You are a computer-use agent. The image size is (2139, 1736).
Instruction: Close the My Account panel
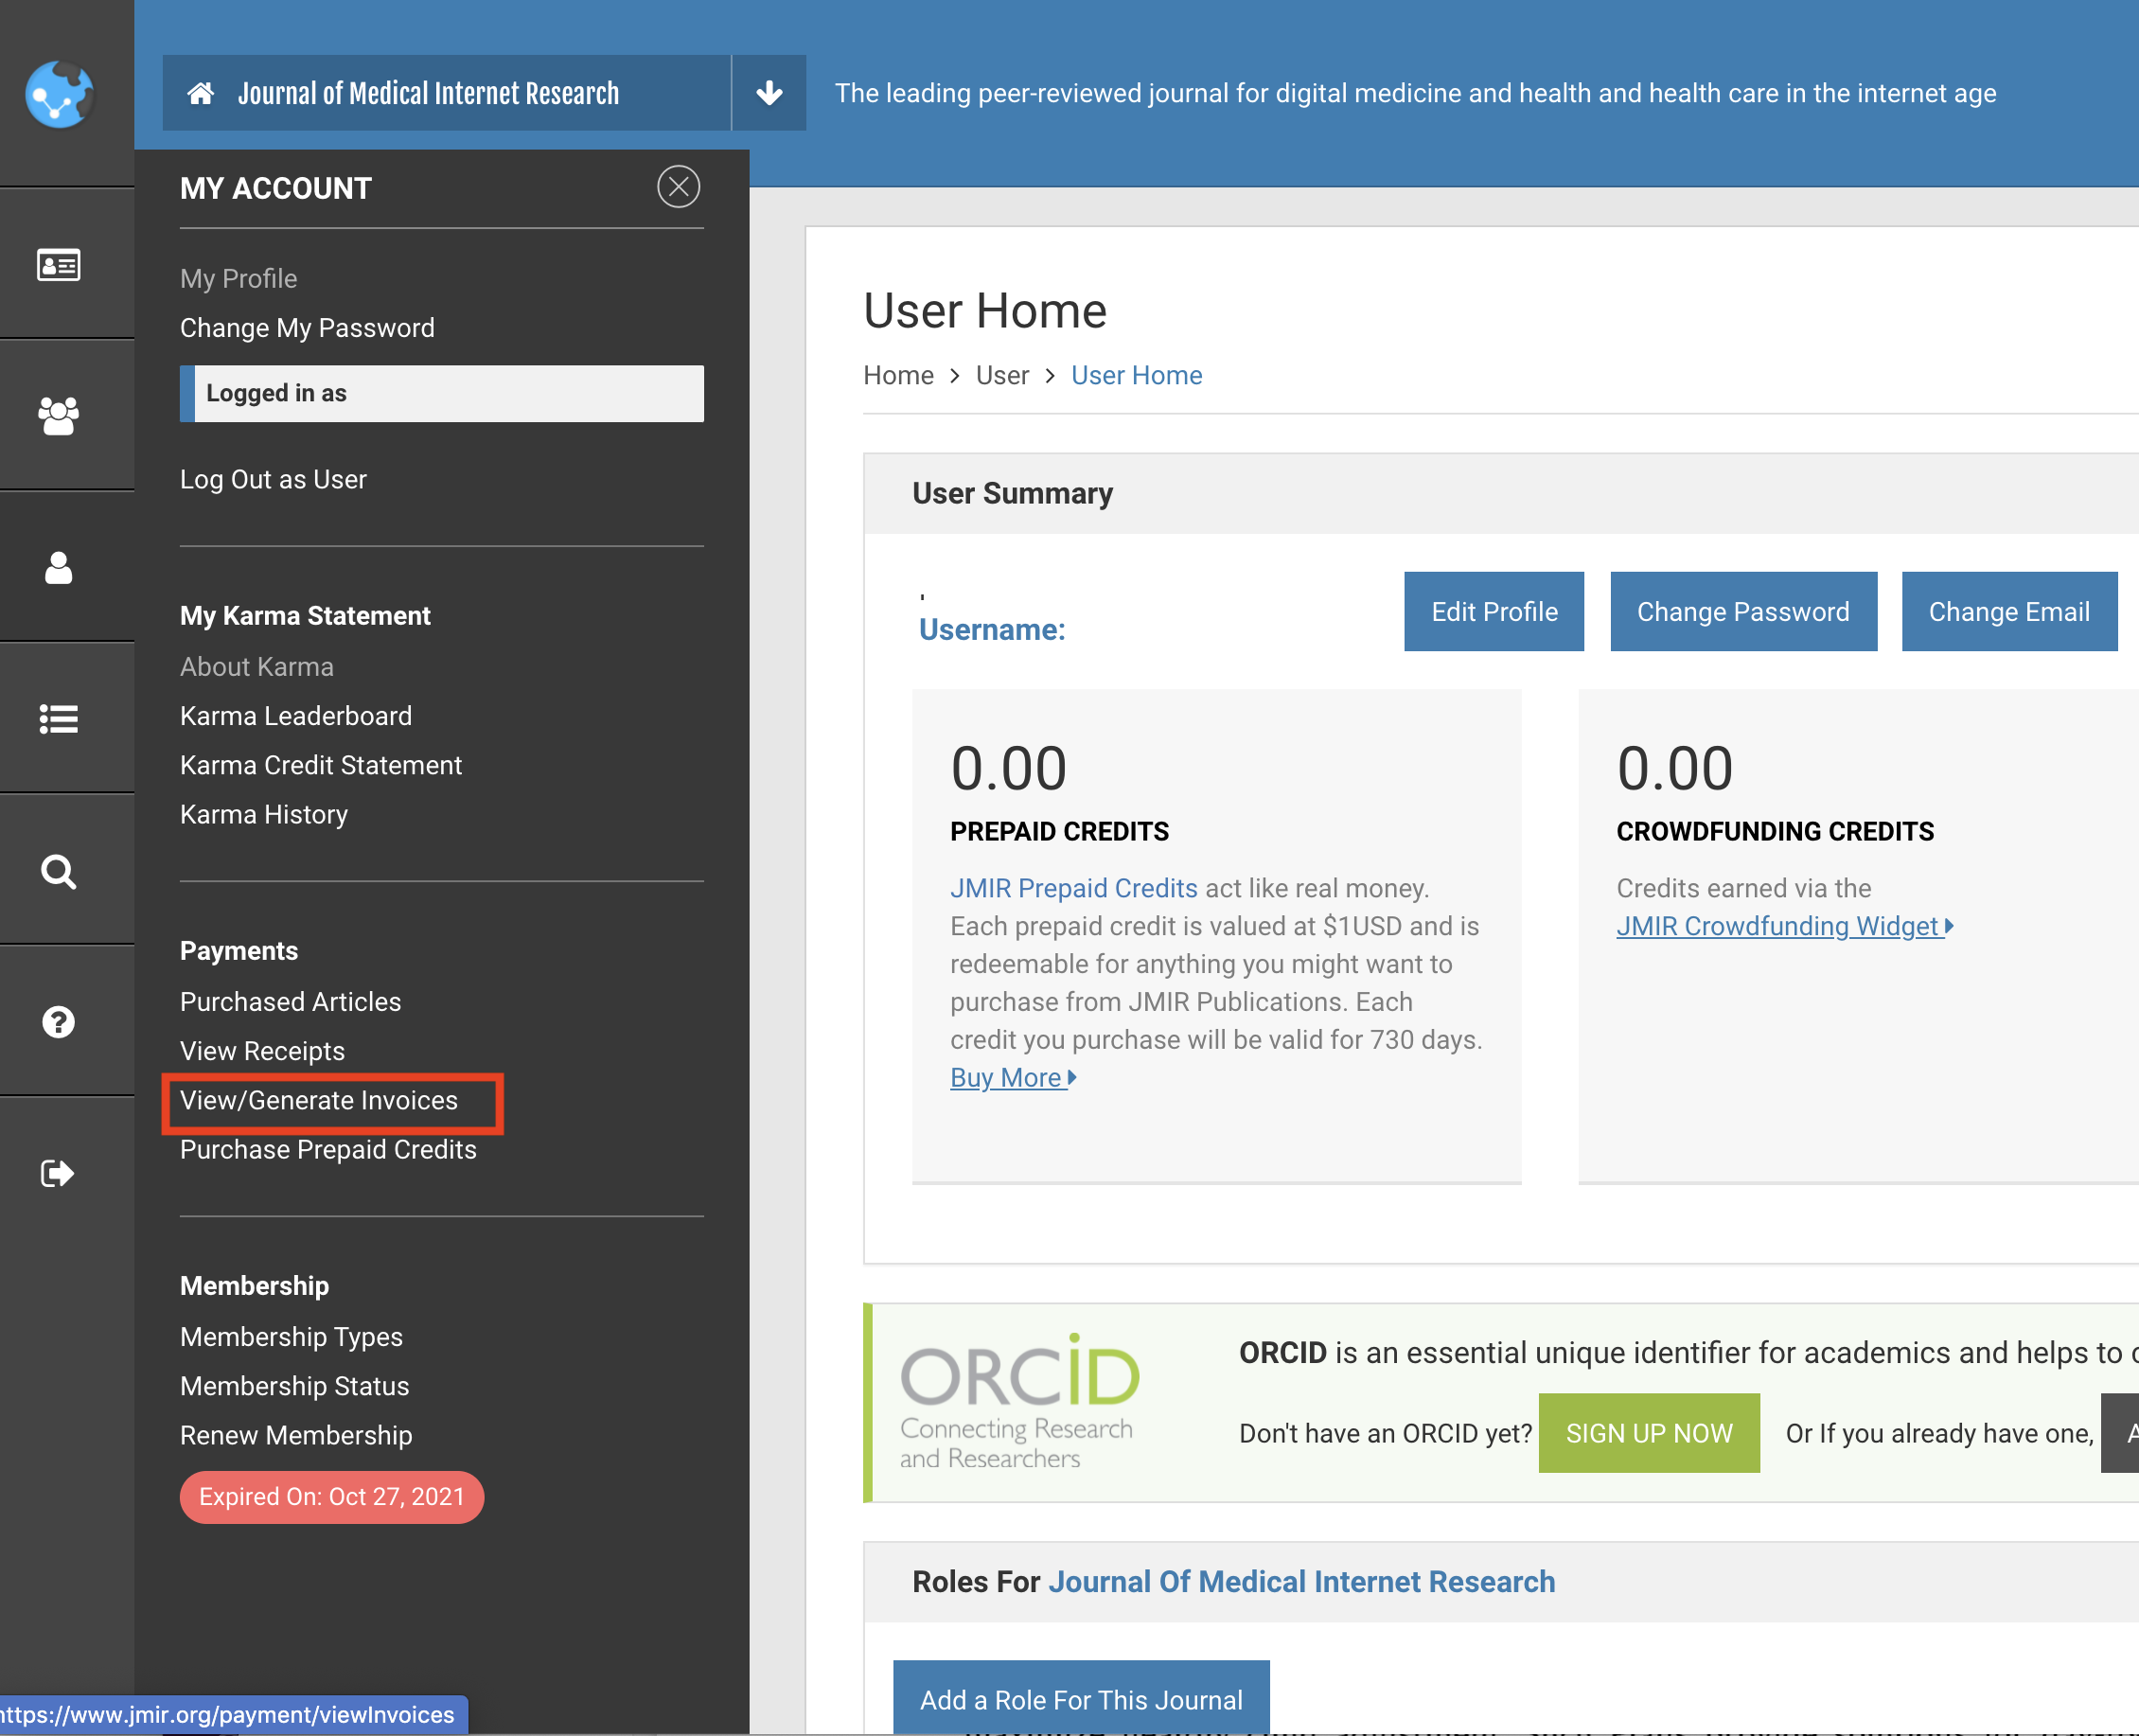[x=678, y=187]
